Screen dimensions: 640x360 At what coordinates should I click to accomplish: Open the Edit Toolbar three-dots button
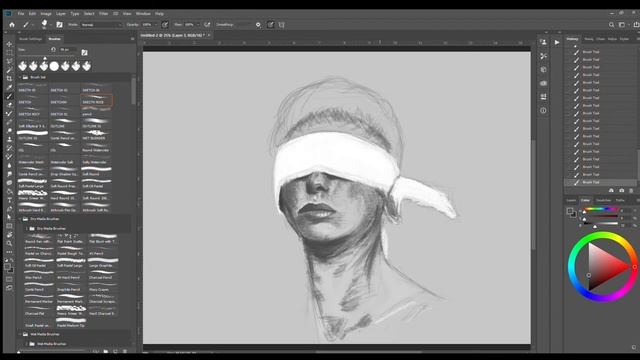pos(9,252)
